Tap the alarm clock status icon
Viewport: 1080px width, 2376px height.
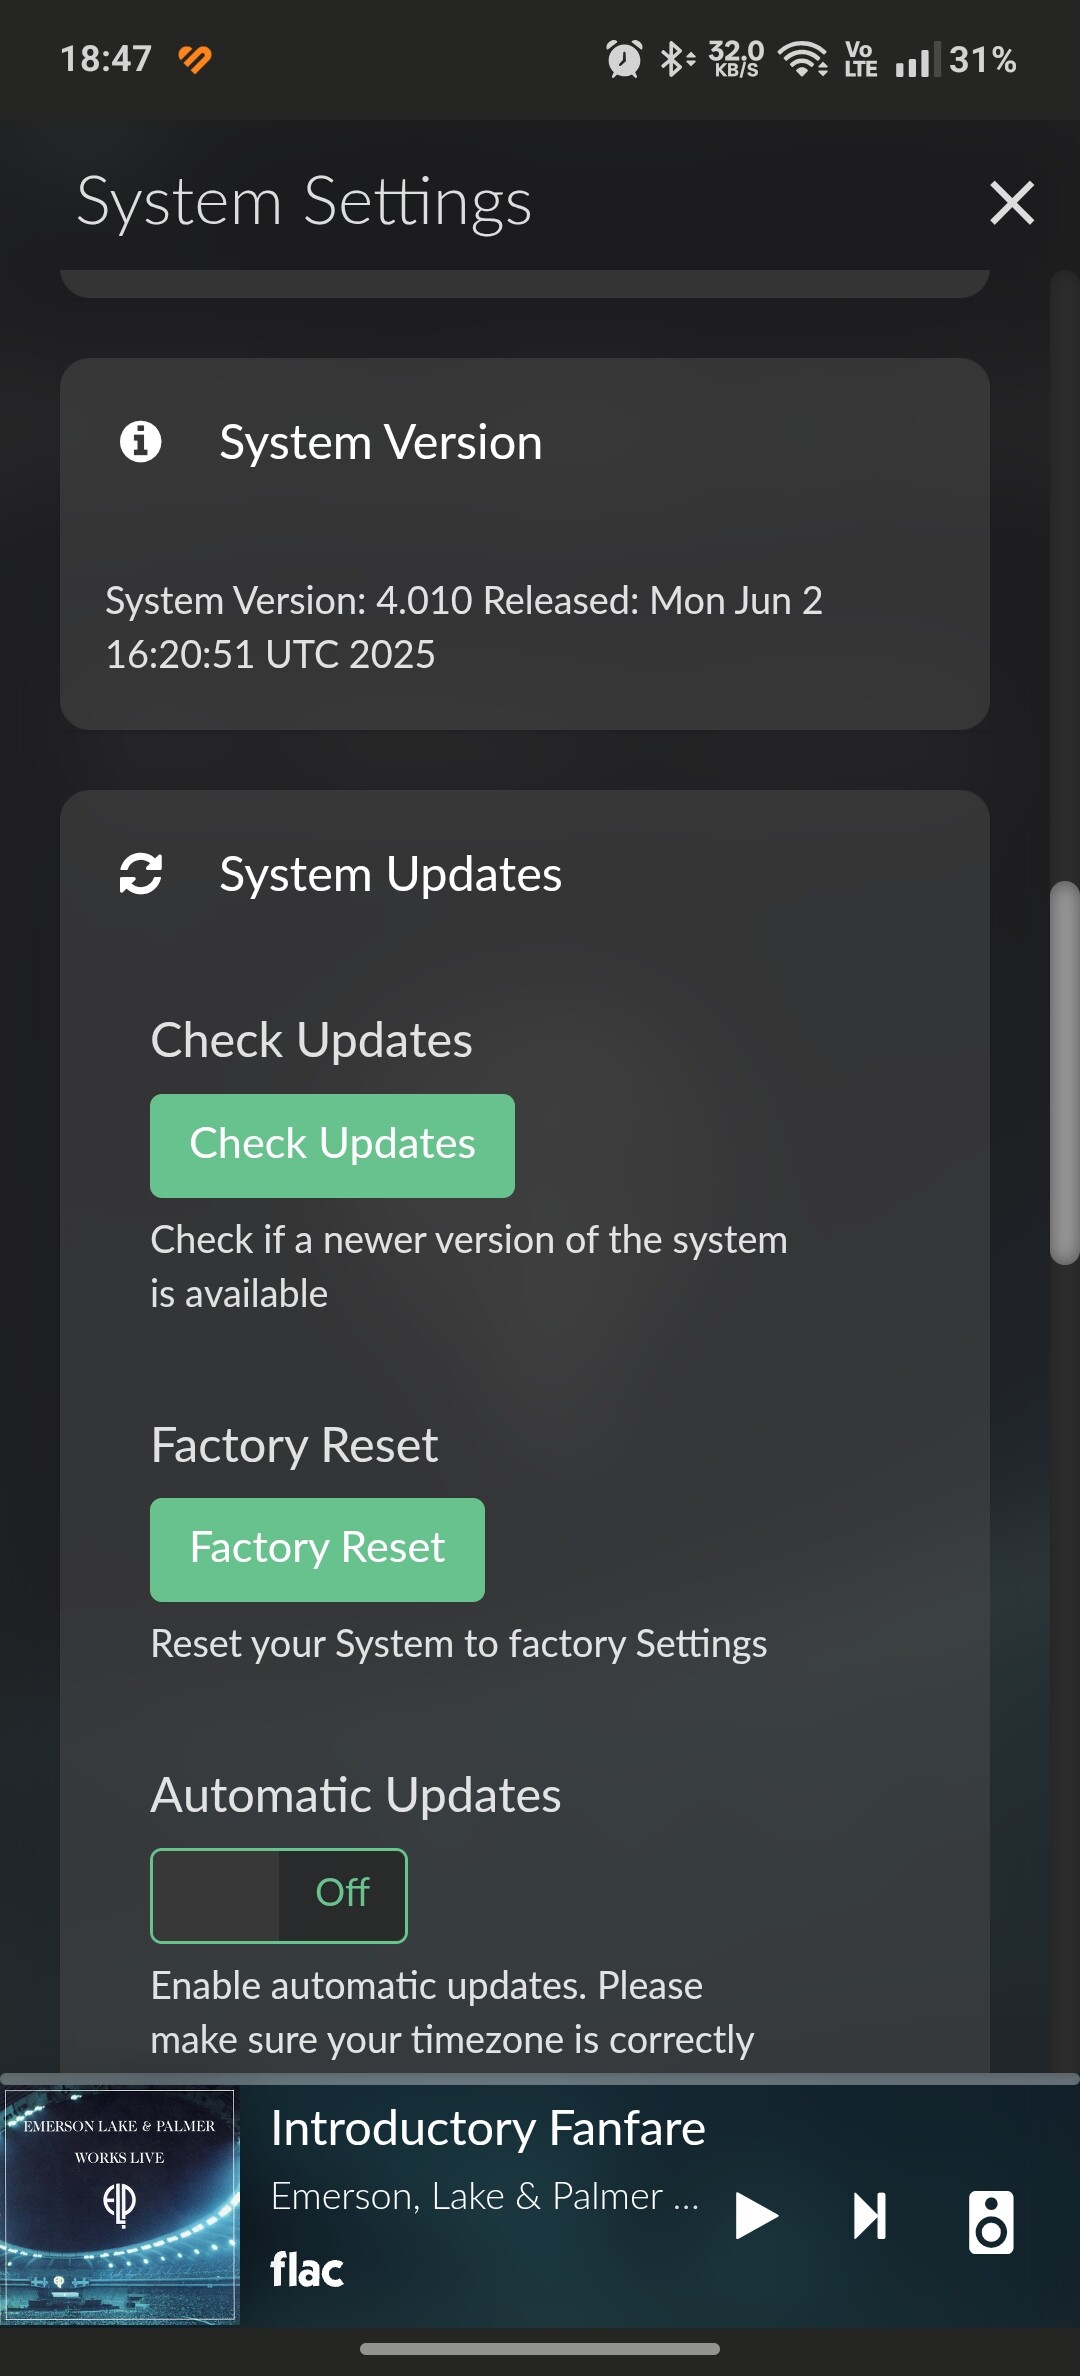coord(624,59)
